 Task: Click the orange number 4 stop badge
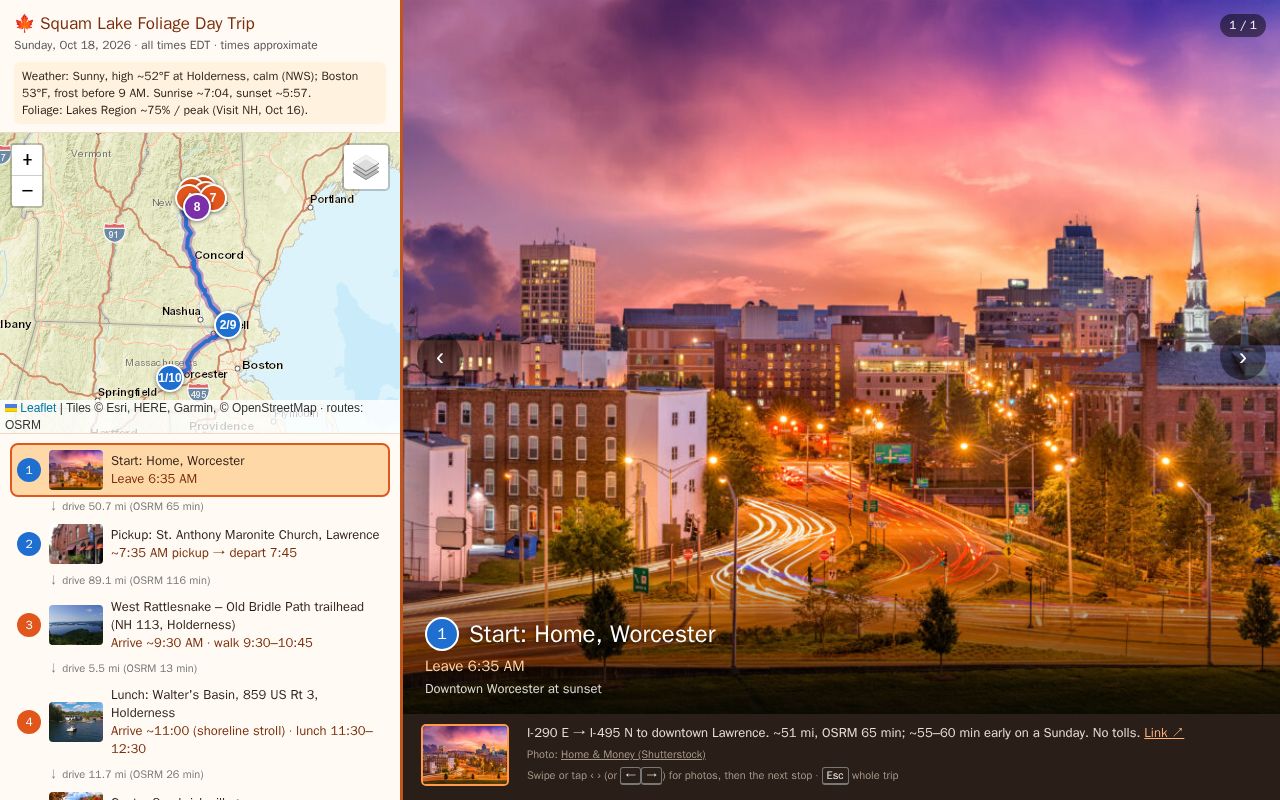tap(29, 722)
